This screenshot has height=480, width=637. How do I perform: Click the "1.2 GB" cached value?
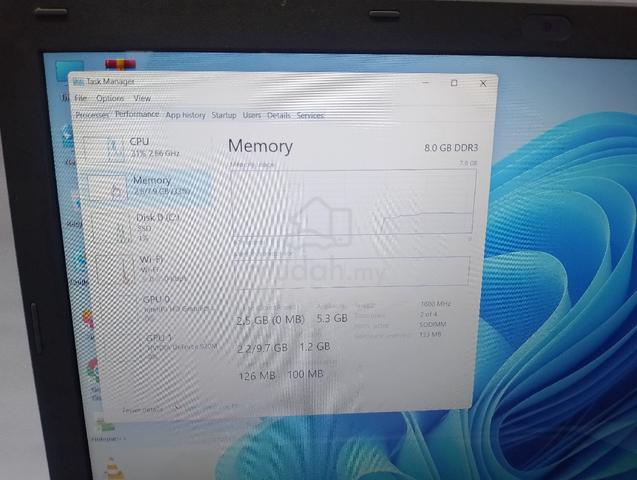click(315, 347)
